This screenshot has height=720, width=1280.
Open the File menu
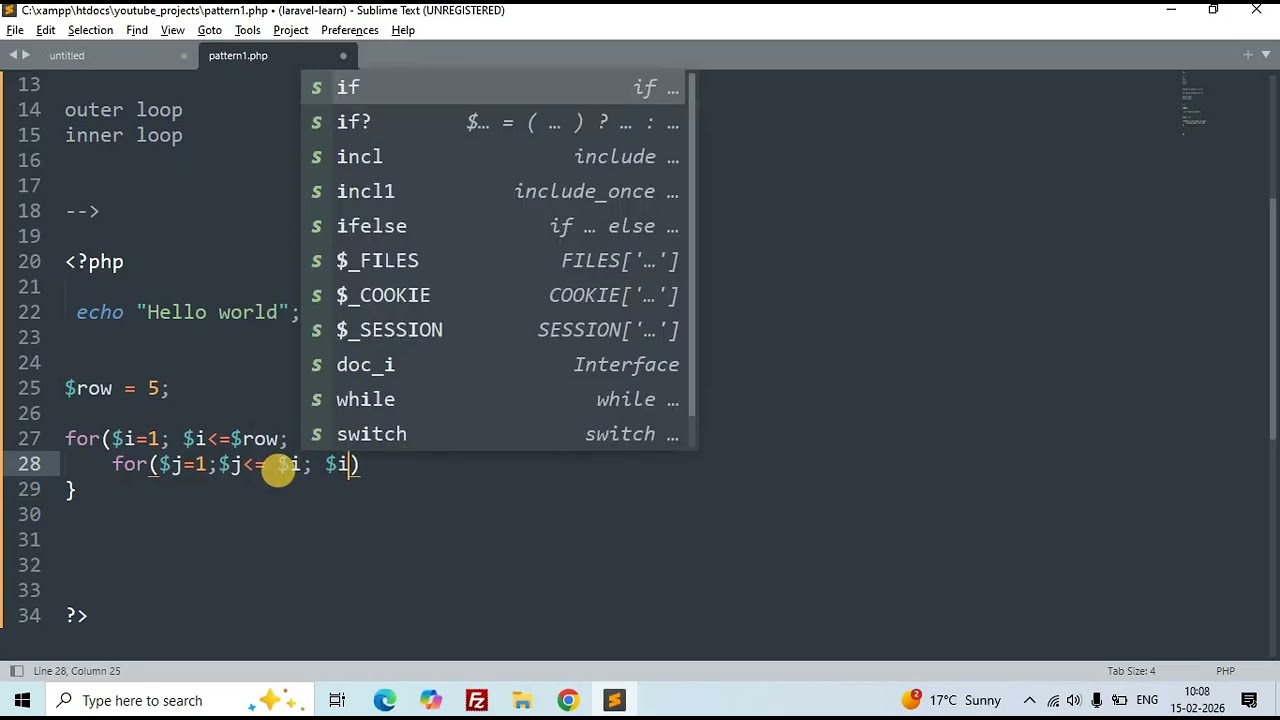tap(15, 30)
